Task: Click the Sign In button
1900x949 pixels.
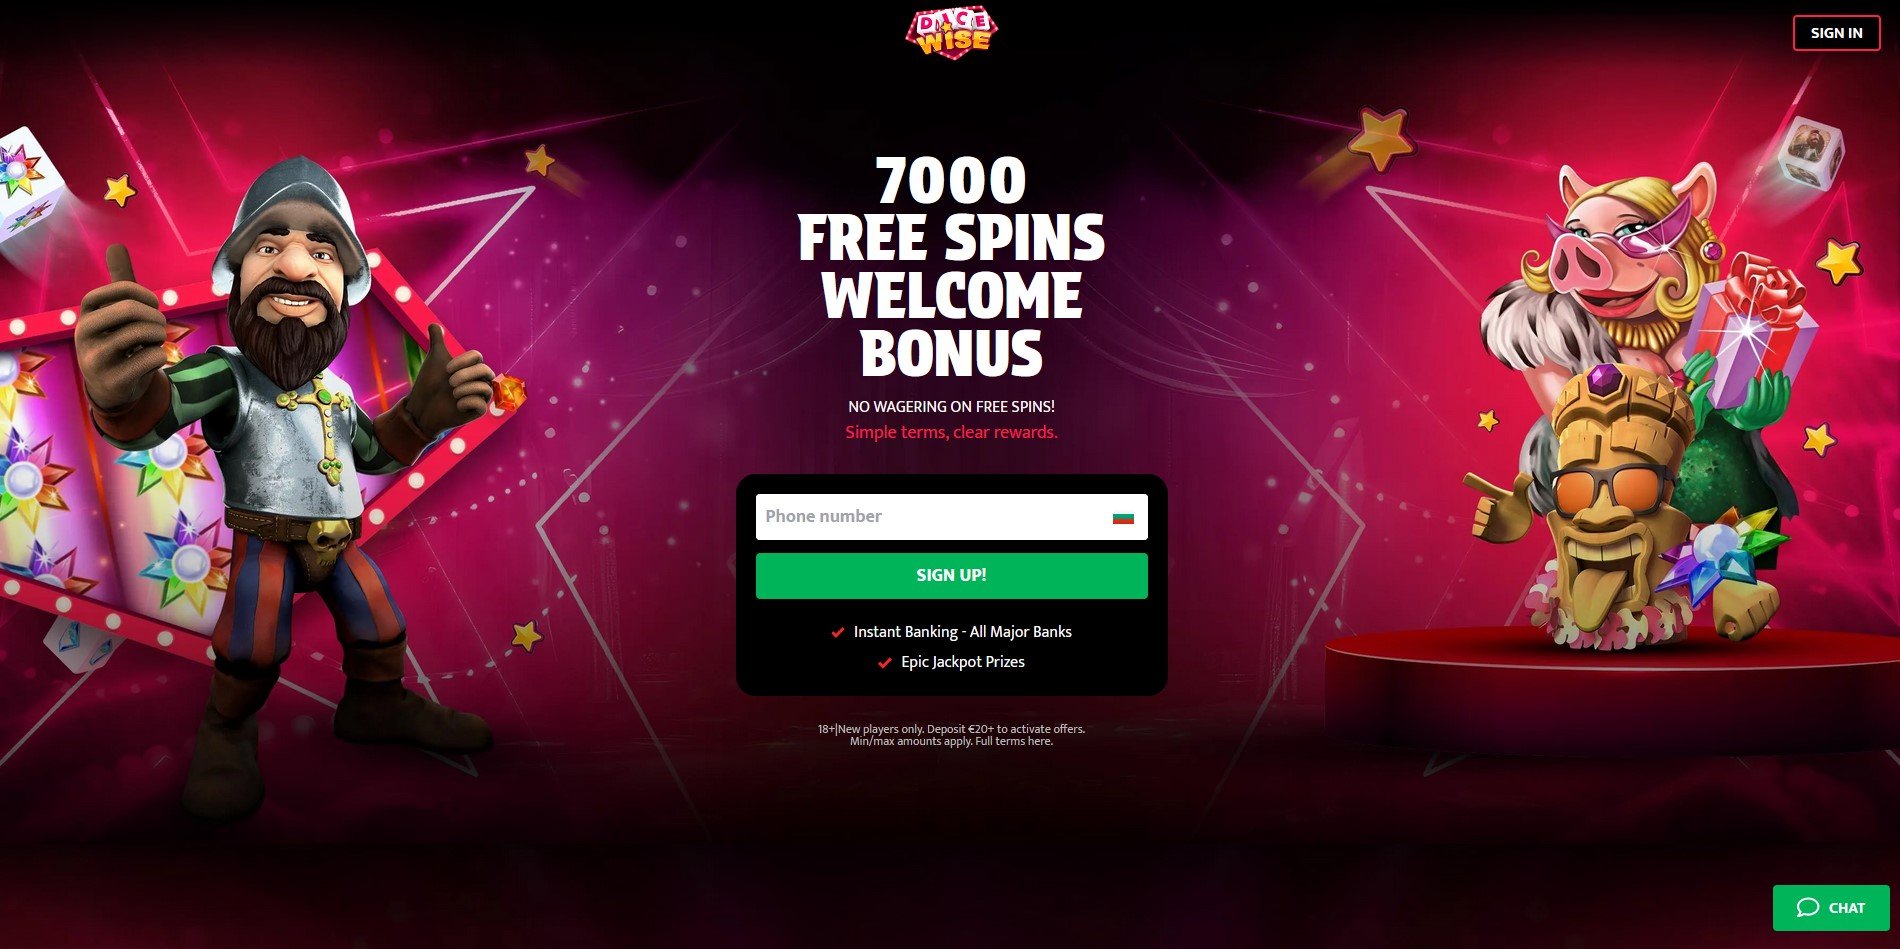Action: coord(1836,33)
